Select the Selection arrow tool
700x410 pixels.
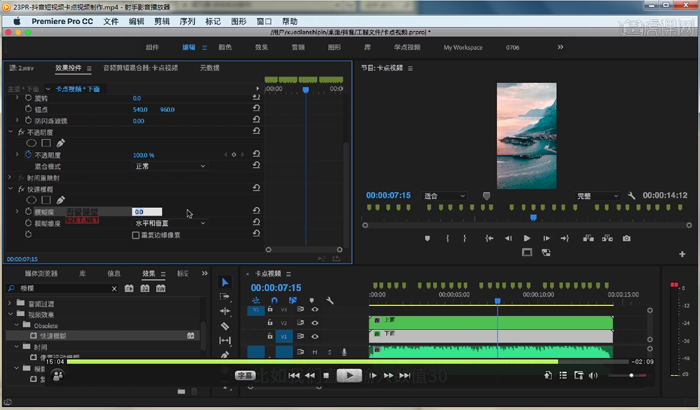[225, 282]
